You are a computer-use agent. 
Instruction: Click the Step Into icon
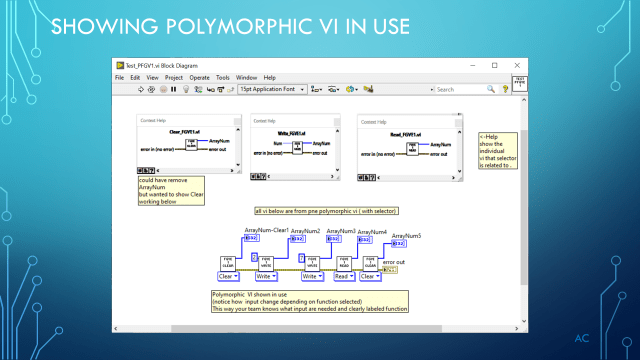[x=211, y=89]
